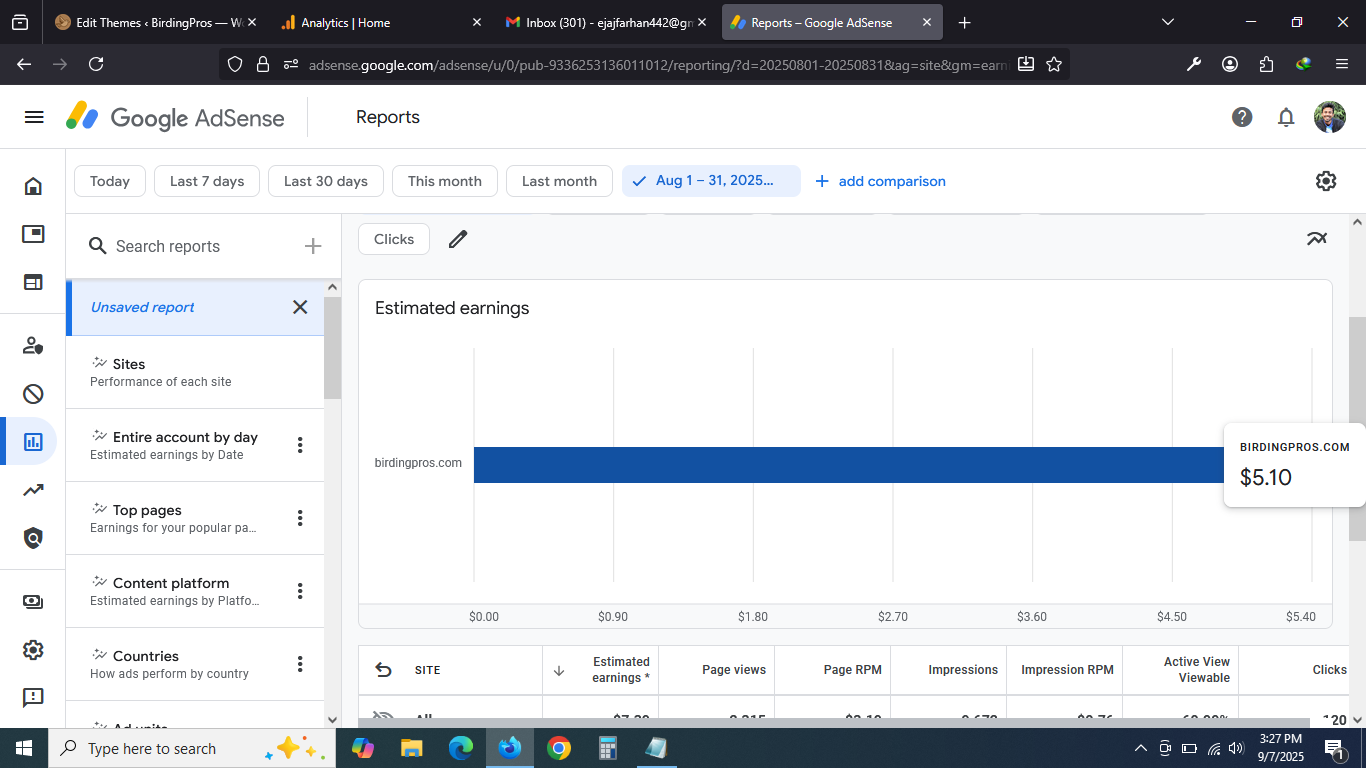Click the browser address bar URL

point(658,64)
